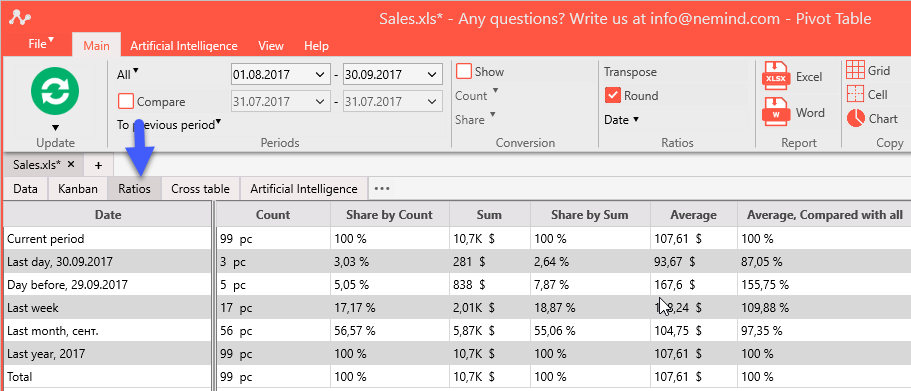Copy Cell using the dashed grid icon

click(855, 94)
